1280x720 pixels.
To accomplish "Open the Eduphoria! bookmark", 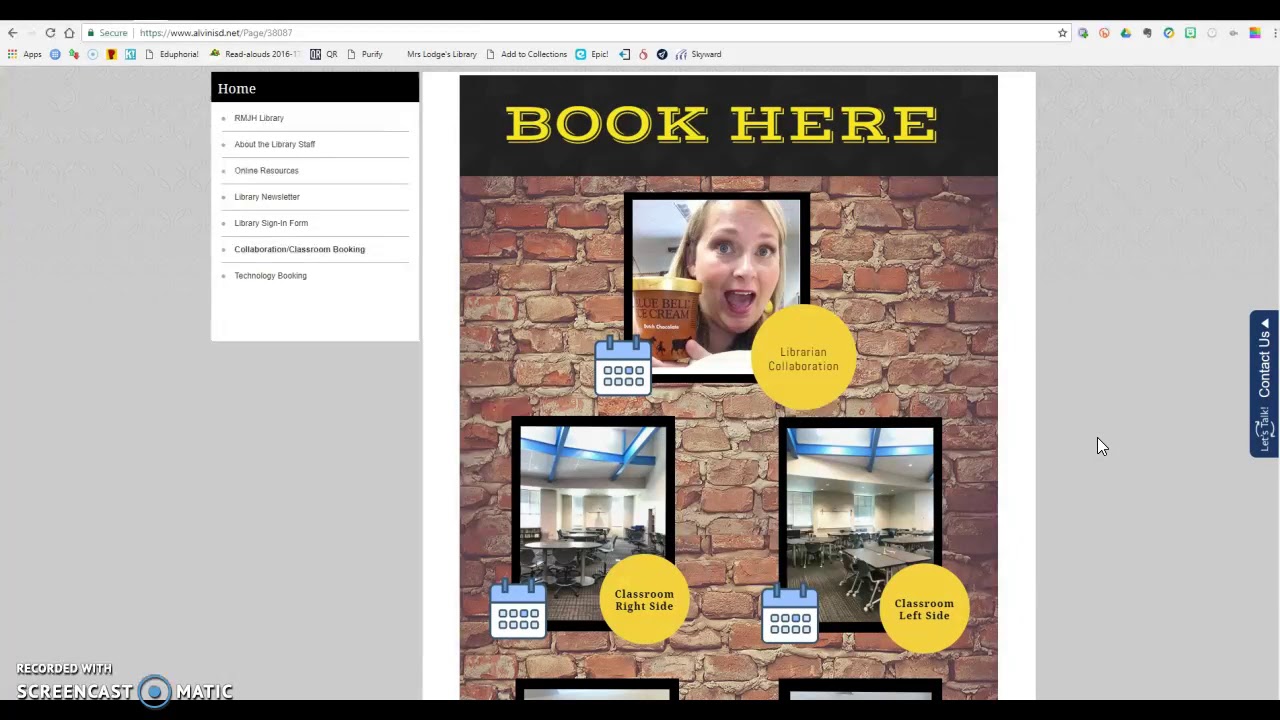I will pyautogui.click(x=172, y=54).
